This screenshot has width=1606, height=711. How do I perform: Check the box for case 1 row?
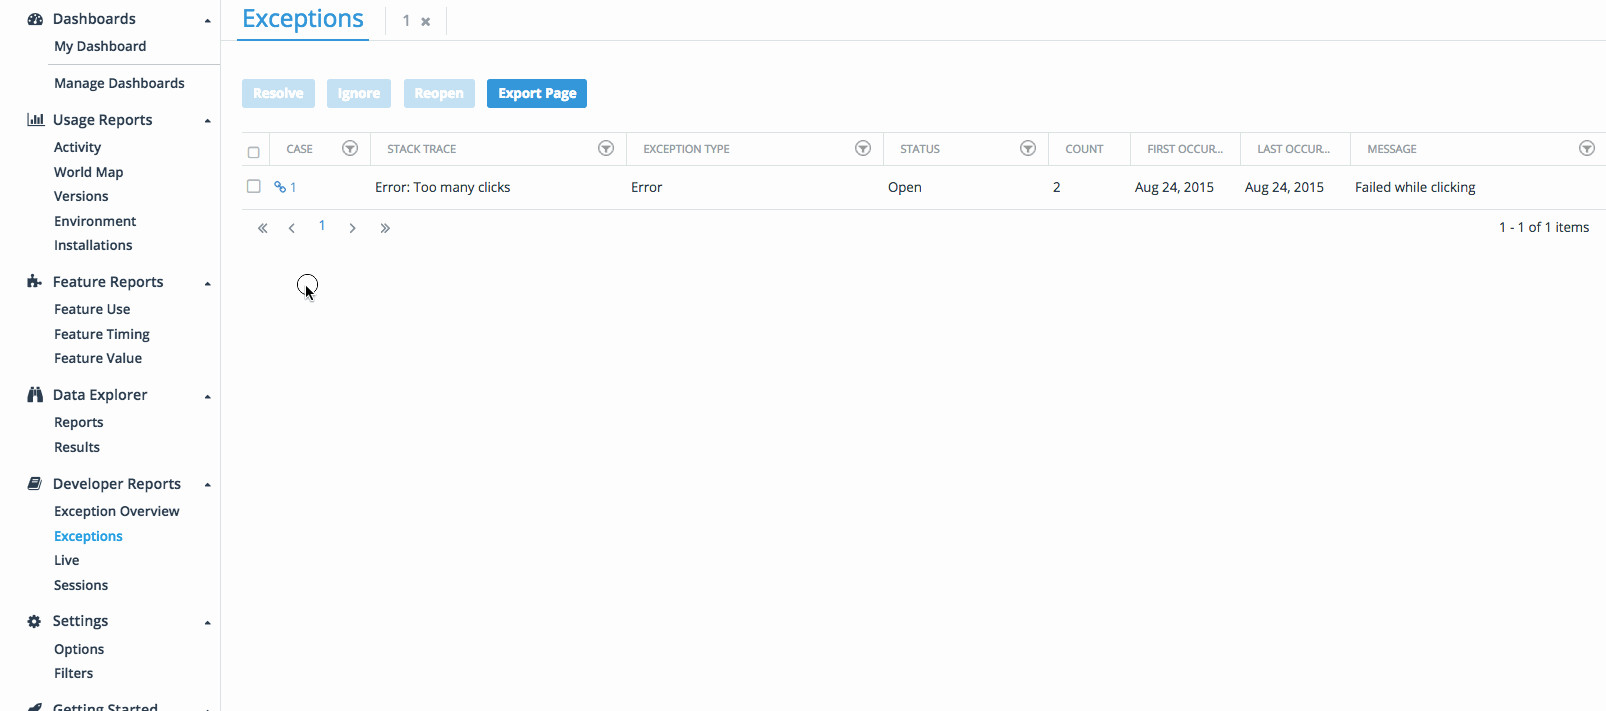(x=253, y=186)
